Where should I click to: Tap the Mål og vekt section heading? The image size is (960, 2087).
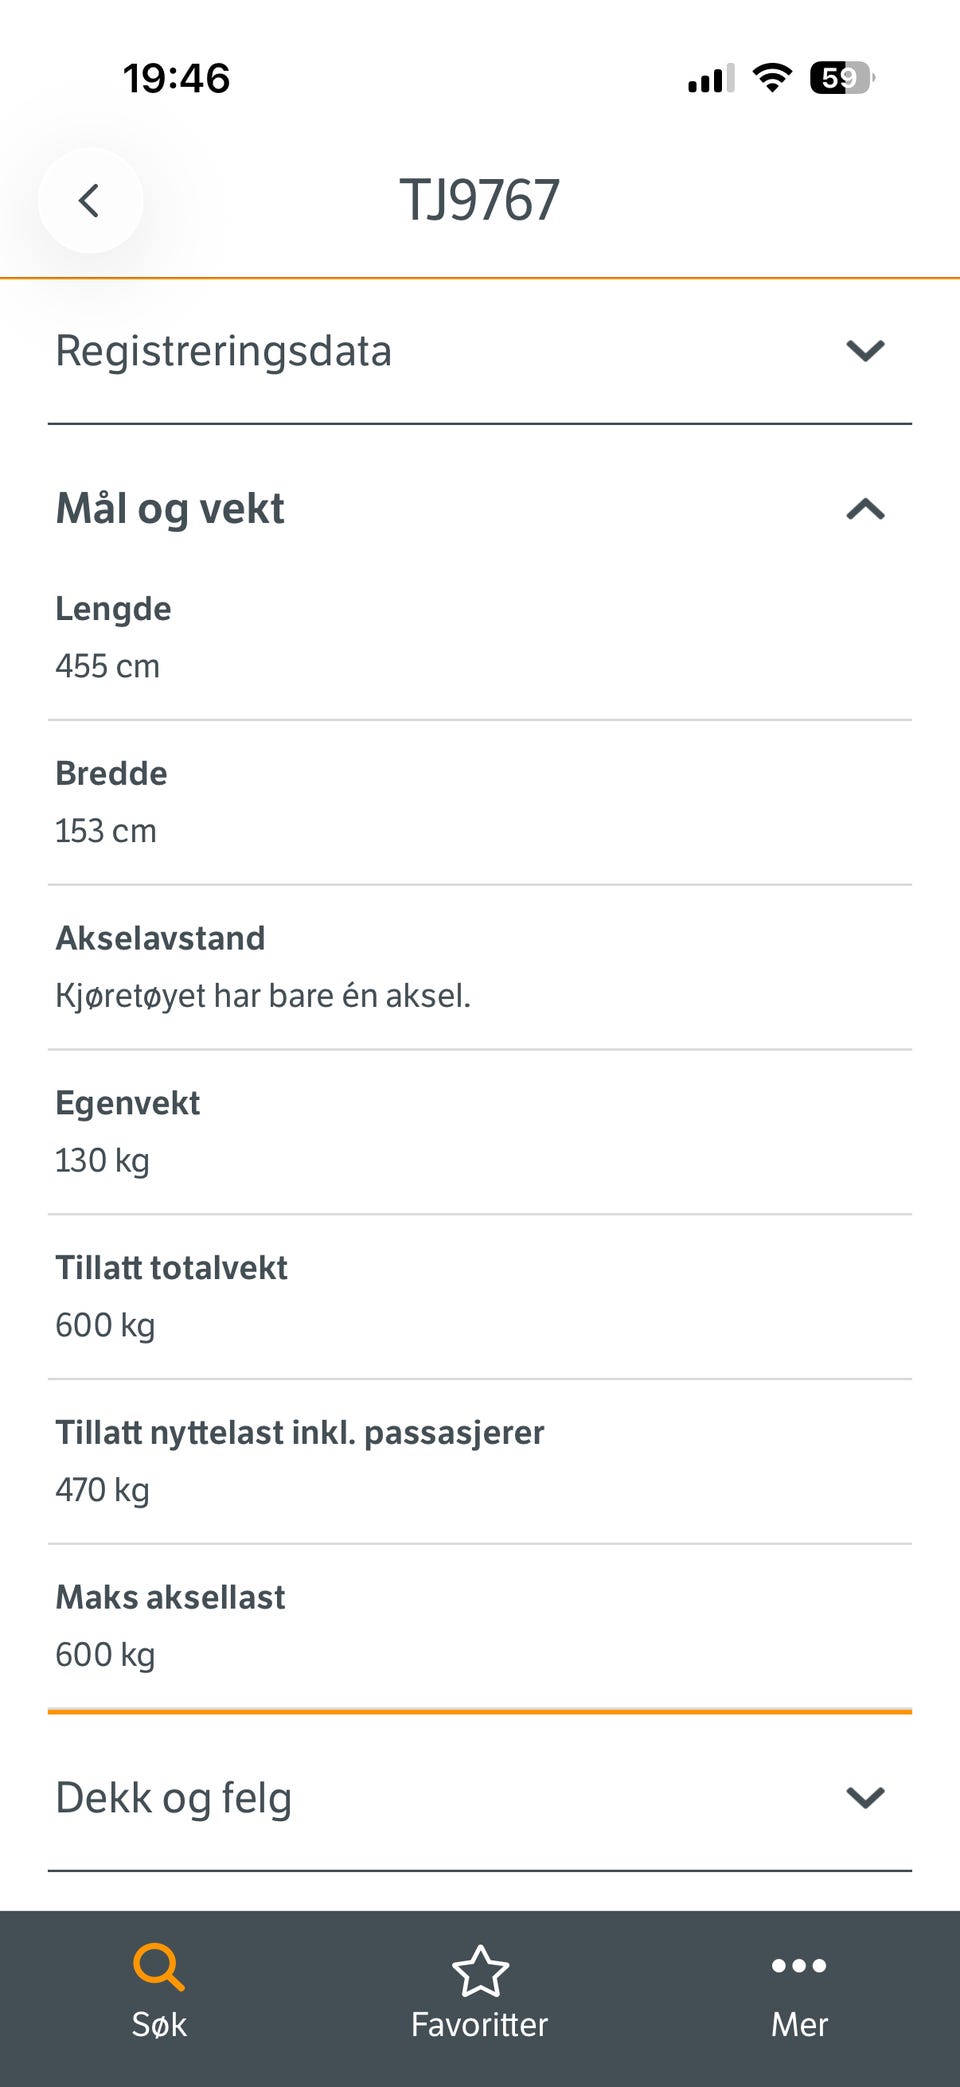[170, 509]
